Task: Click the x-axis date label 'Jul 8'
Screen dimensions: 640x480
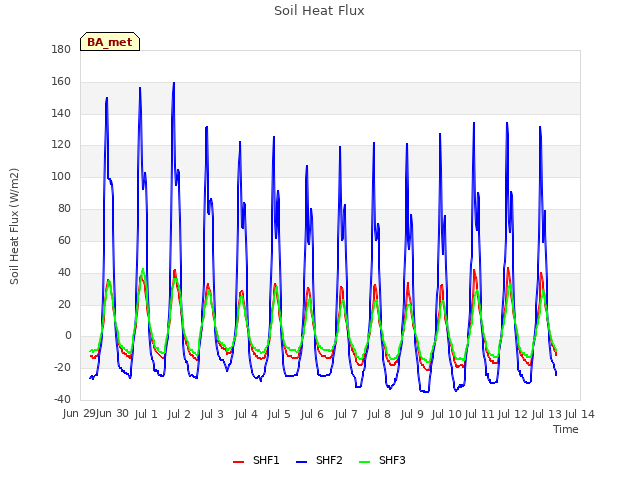Action: [379, 414]
